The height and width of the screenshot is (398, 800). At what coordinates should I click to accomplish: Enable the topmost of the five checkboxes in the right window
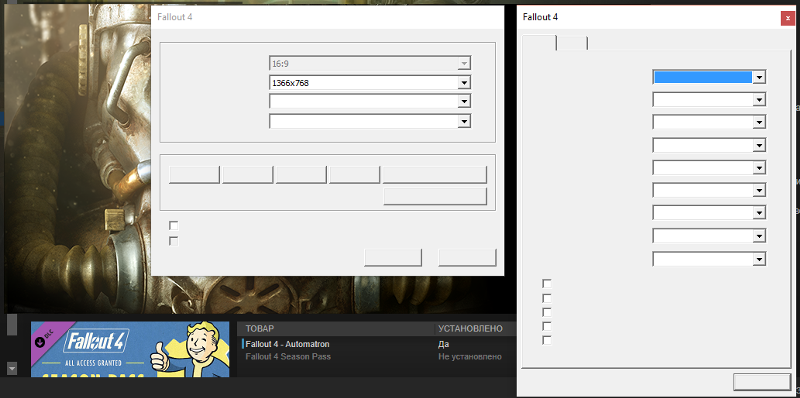click(547, 283)
